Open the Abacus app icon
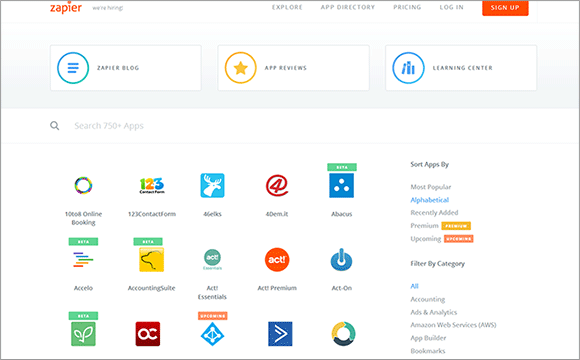Image resolution: width=580 pixels, height=360 pixels. tap(341, 185)
